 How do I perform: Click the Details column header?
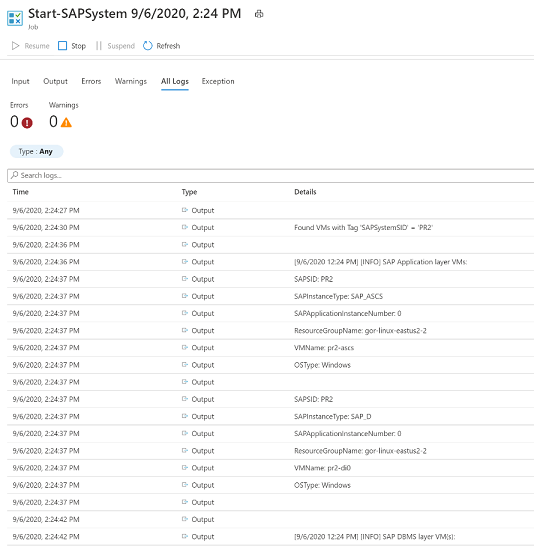(305, 192)
